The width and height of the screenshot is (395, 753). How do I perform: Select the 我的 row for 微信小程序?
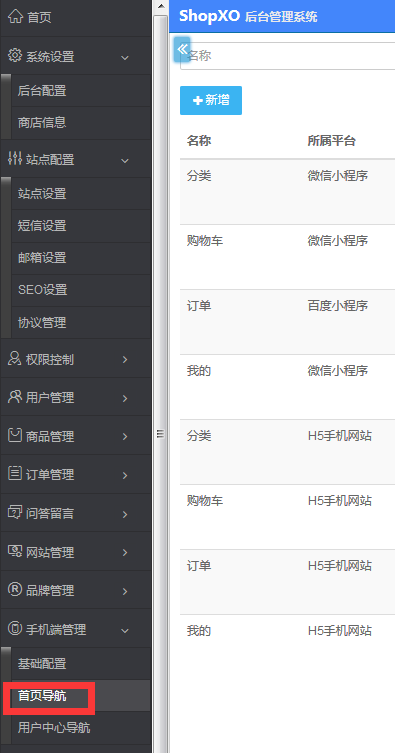pyautogui.click(x=287, y=387)
